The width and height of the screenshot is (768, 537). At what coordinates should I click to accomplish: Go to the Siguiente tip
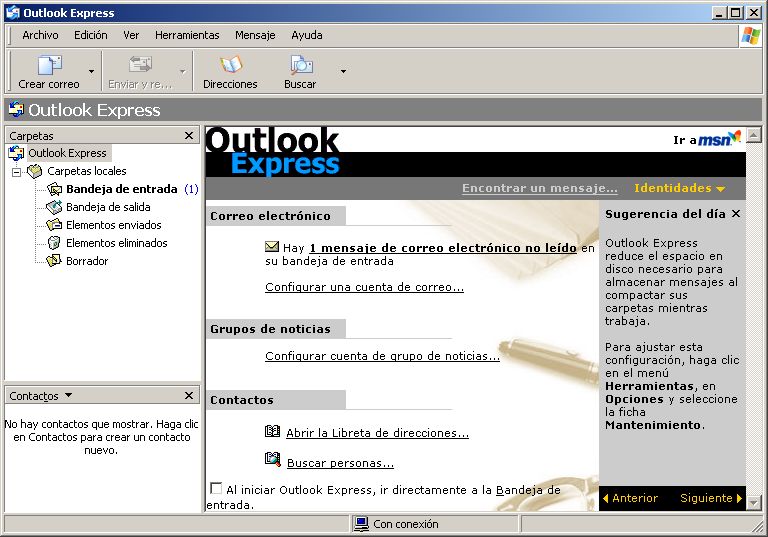pos(711,498)
